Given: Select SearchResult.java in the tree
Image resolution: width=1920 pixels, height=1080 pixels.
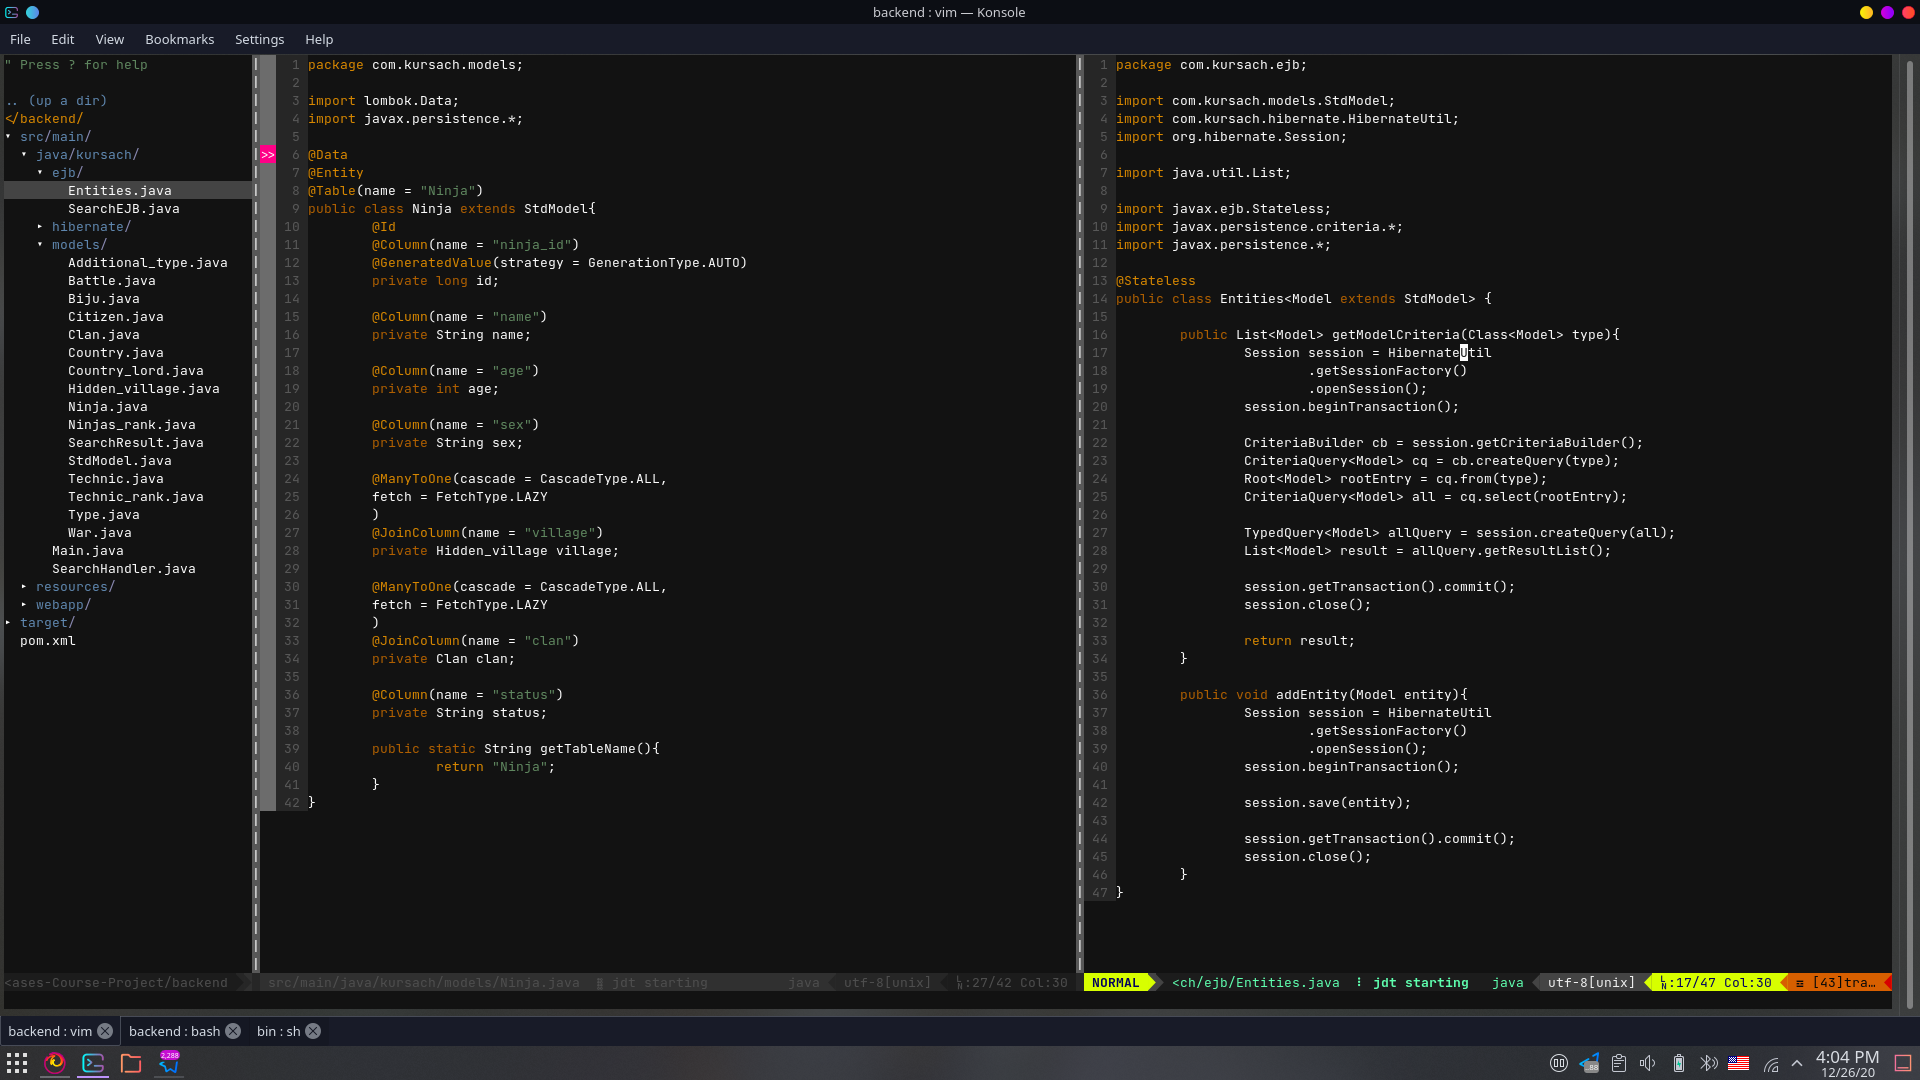Looking at the screenshot, I should point(135,443).
